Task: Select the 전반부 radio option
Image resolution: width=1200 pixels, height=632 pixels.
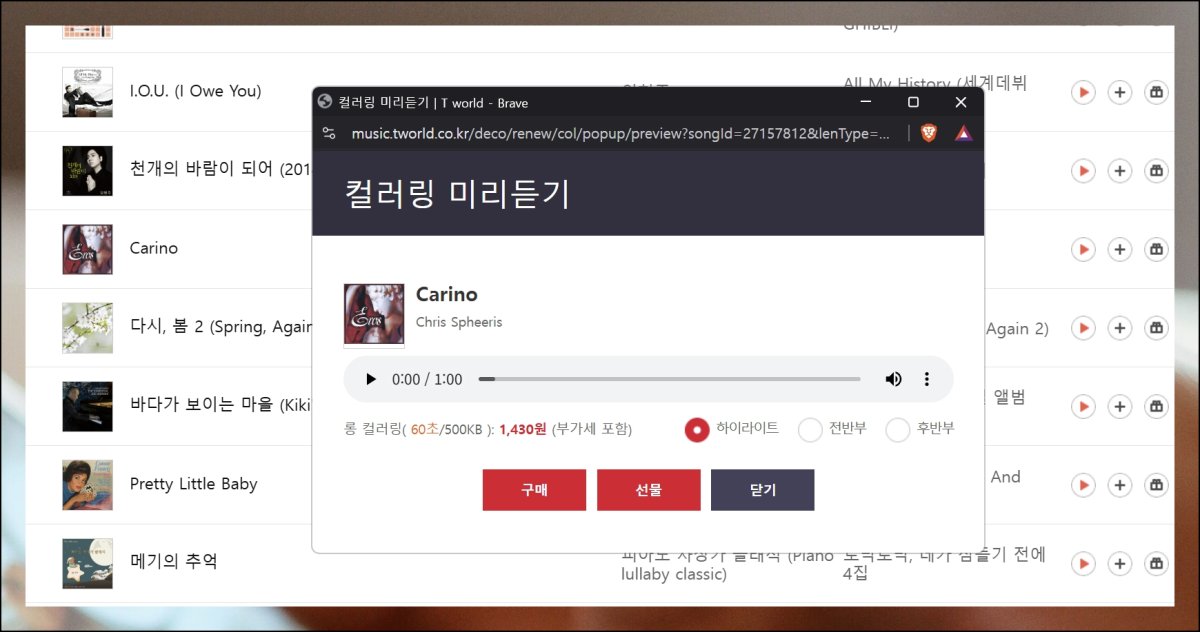Action: click(x=810, y=429)
